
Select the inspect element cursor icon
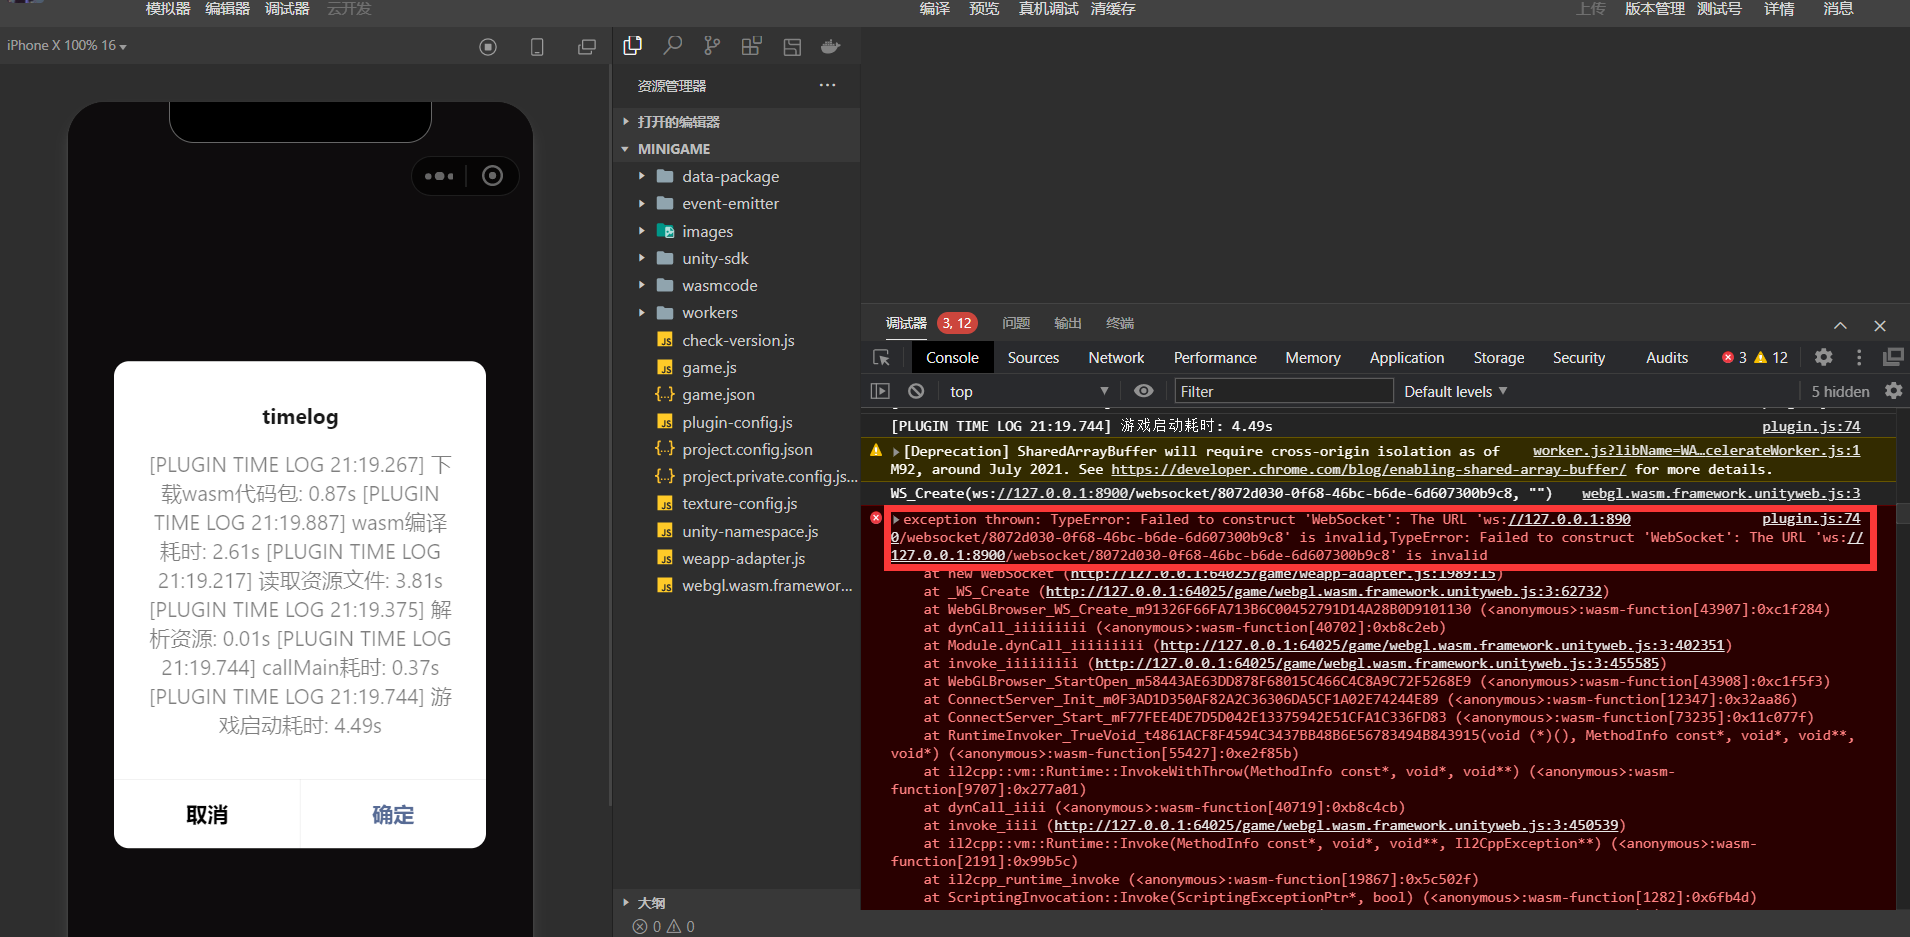(x=882, y=358)
